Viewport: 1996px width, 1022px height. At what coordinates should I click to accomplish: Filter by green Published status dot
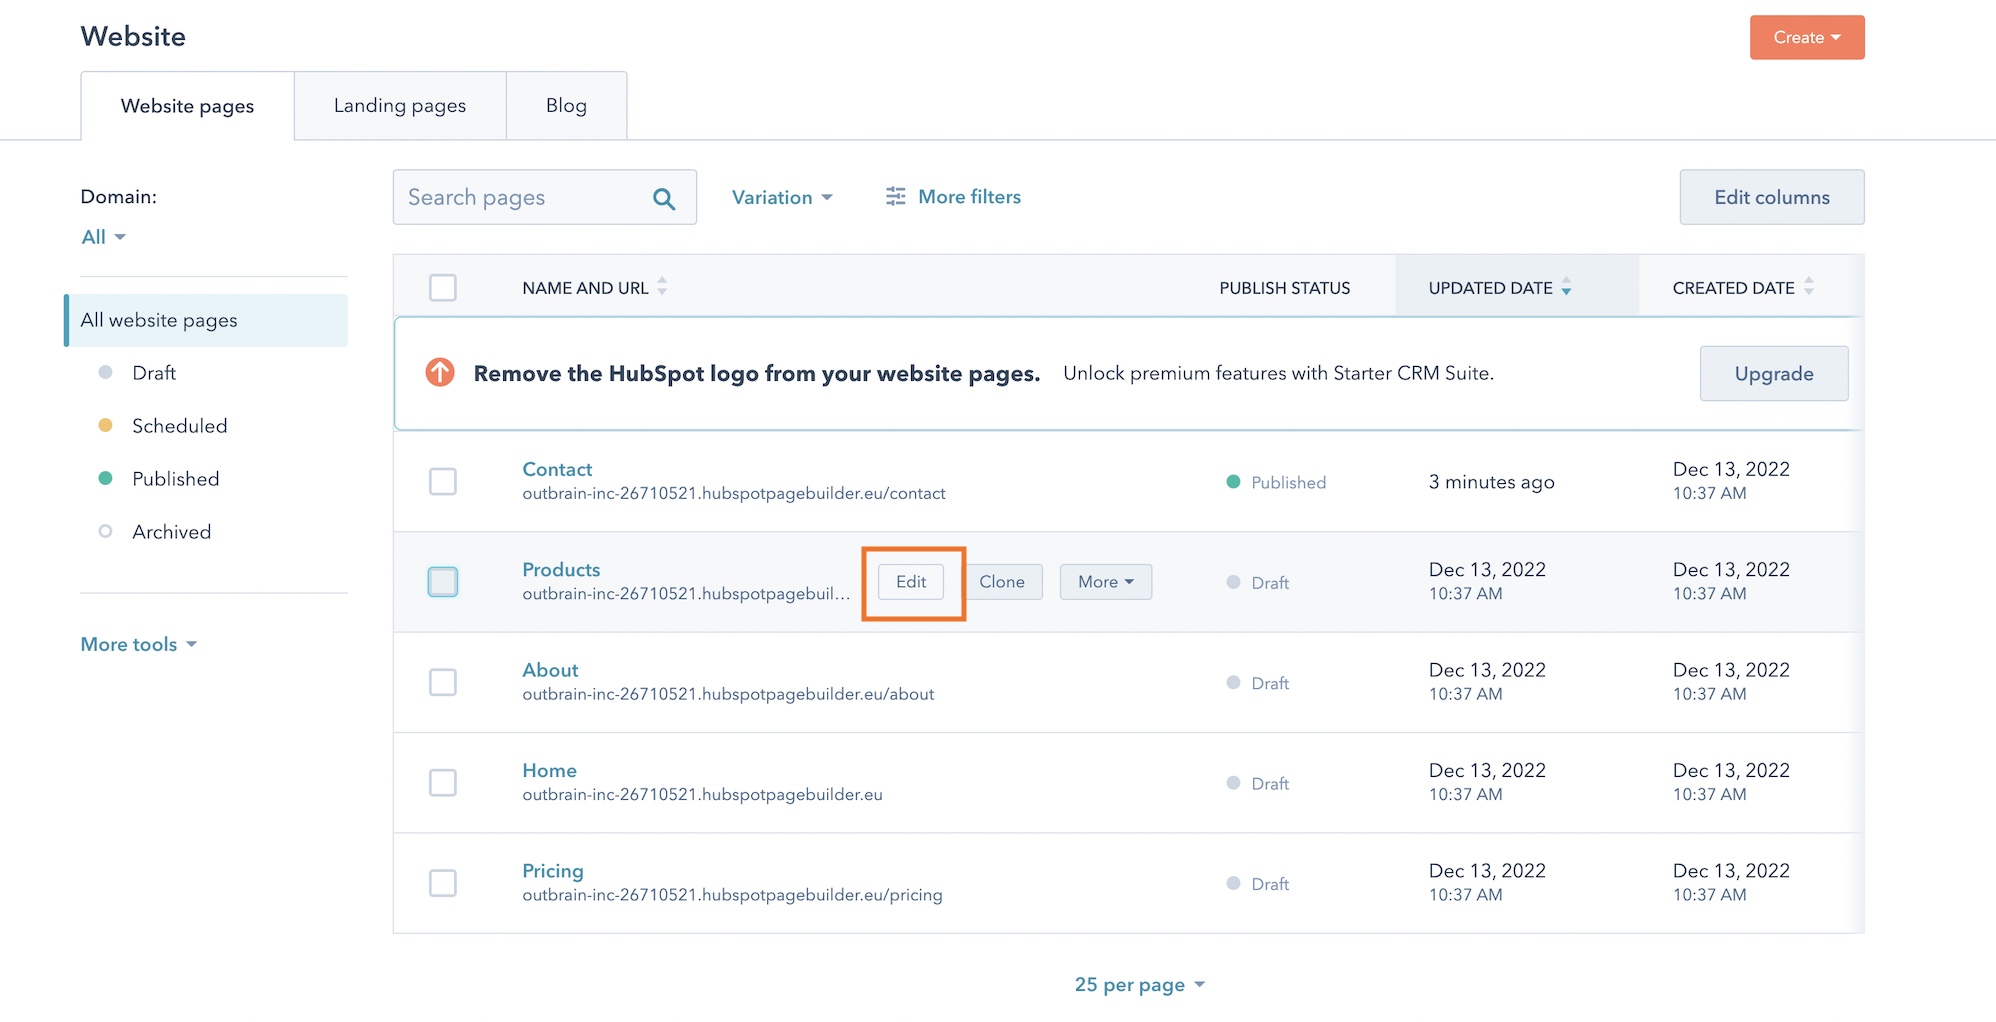[105, 479]
